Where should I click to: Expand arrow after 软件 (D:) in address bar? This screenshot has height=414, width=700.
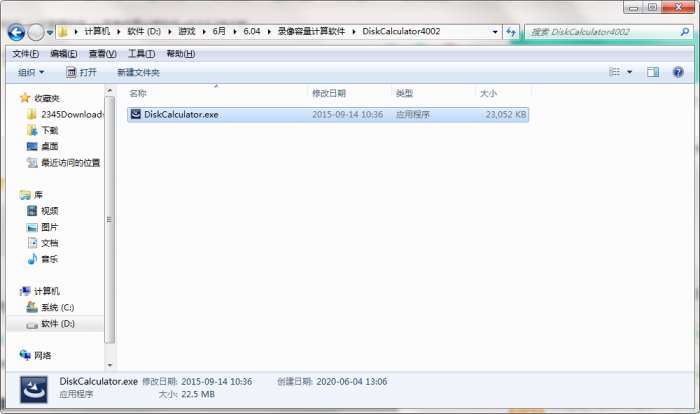click(170, 32)
